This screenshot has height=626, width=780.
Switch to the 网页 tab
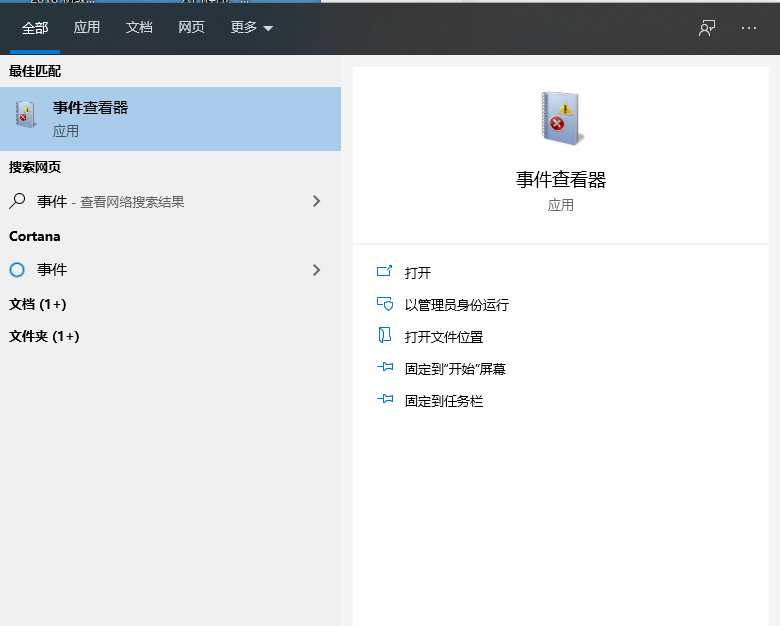(192, 27)
